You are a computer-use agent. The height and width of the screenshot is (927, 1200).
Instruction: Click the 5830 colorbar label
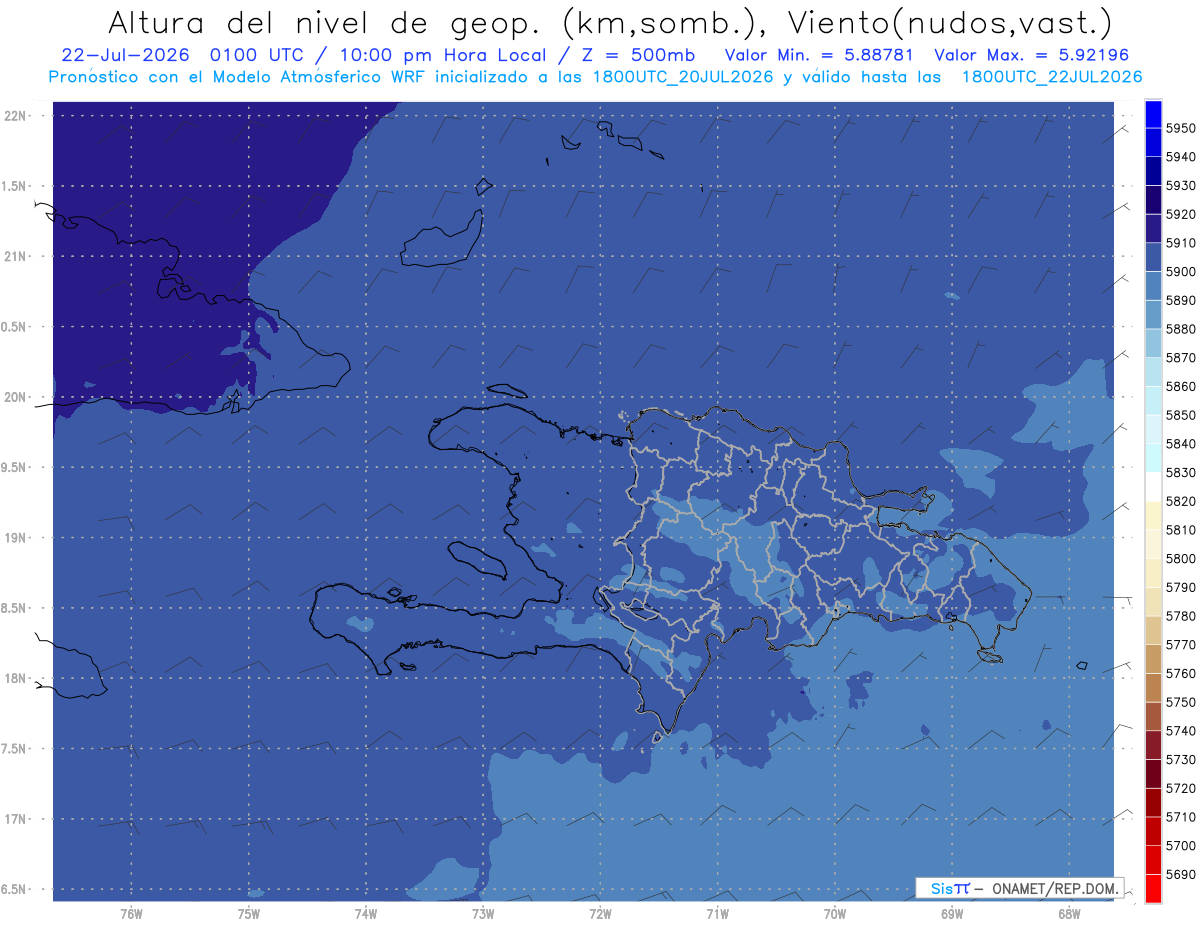tap(1181, 473)
